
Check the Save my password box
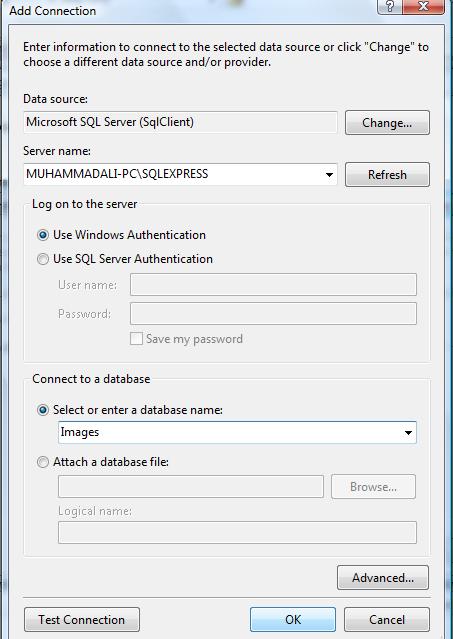pyautogui.click(x=136, y=339)
